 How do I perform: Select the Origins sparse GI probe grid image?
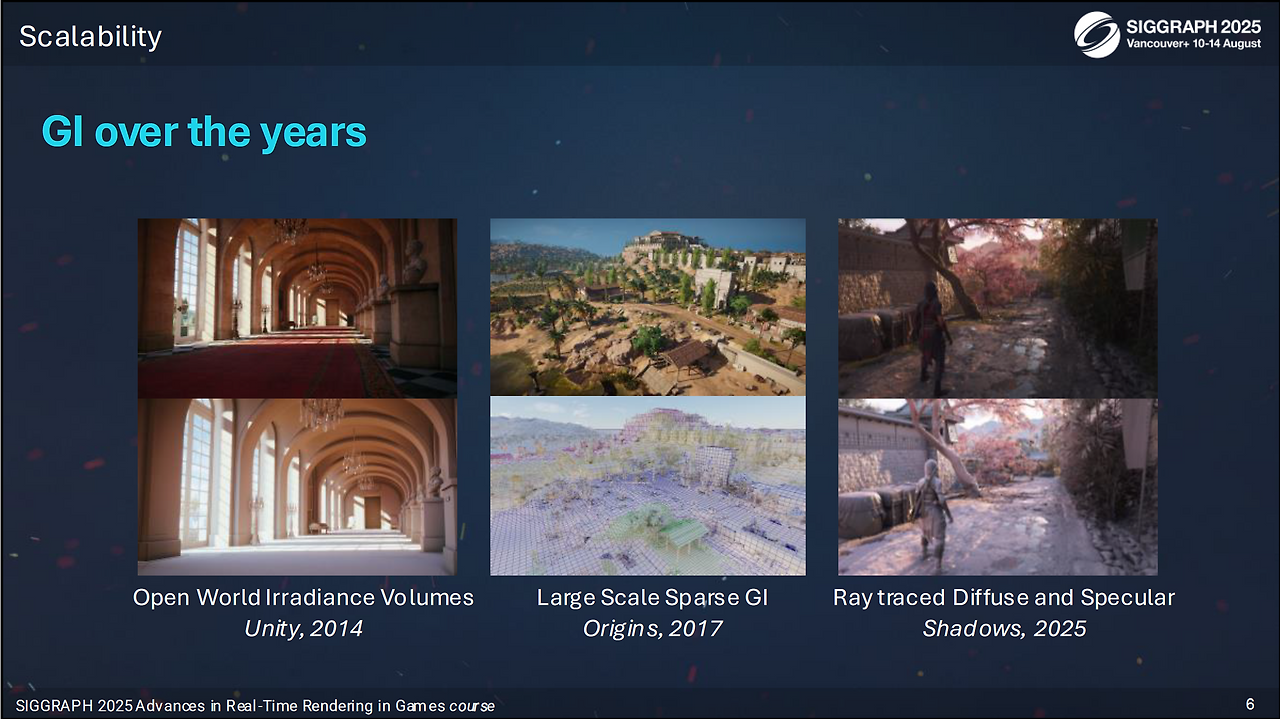tap(647, 486)
